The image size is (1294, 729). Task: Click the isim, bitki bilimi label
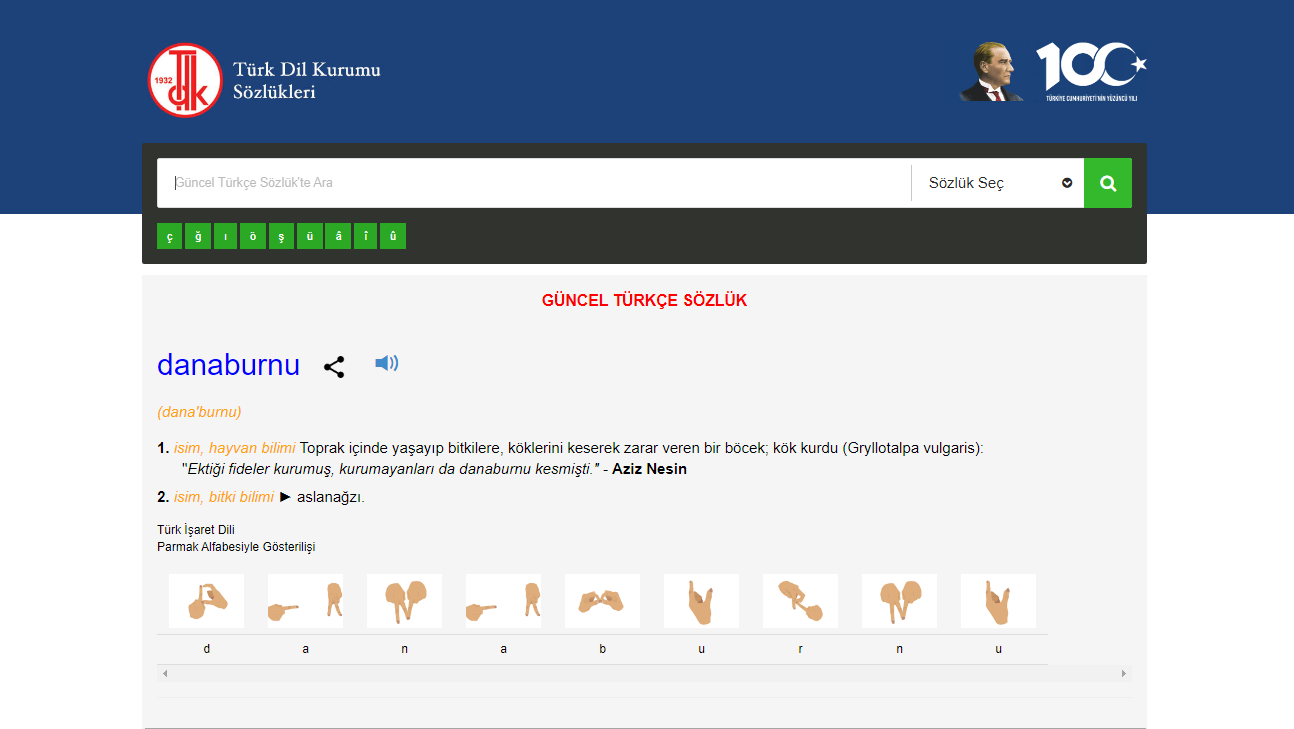(224, 497)
